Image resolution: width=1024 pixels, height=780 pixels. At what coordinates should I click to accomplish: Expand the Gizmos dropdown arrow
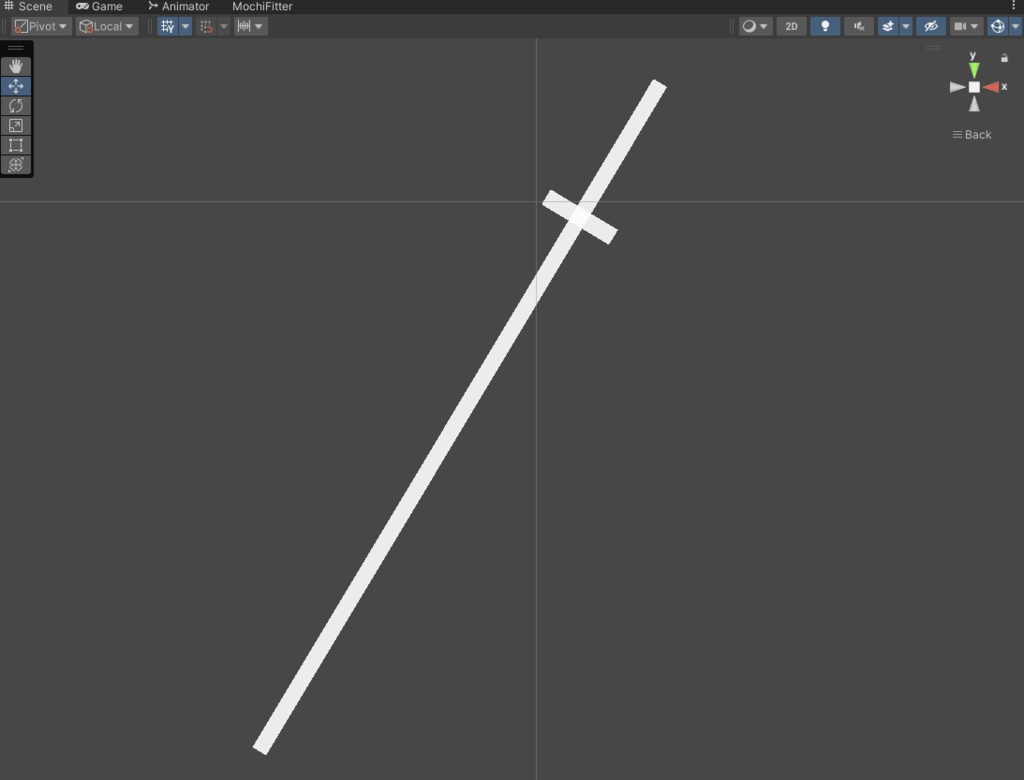(1016, 26)
